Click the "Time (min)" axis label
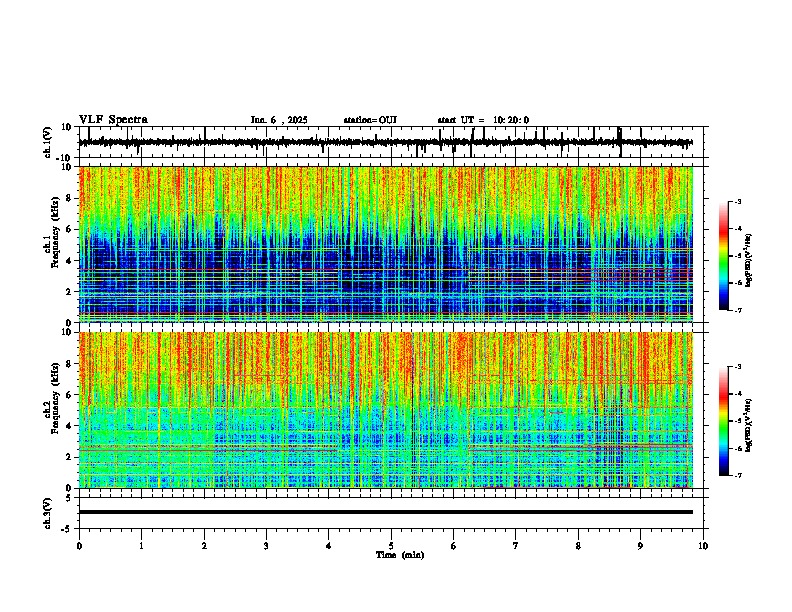Image resolution: width=792 pixels, height=612 pixels. pyautogui.click(x=400, y=555)
